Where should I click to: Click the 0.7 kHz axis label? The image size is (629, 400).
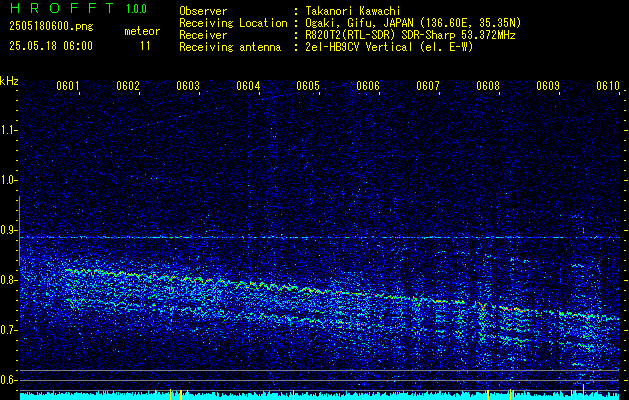click(8, 330)
